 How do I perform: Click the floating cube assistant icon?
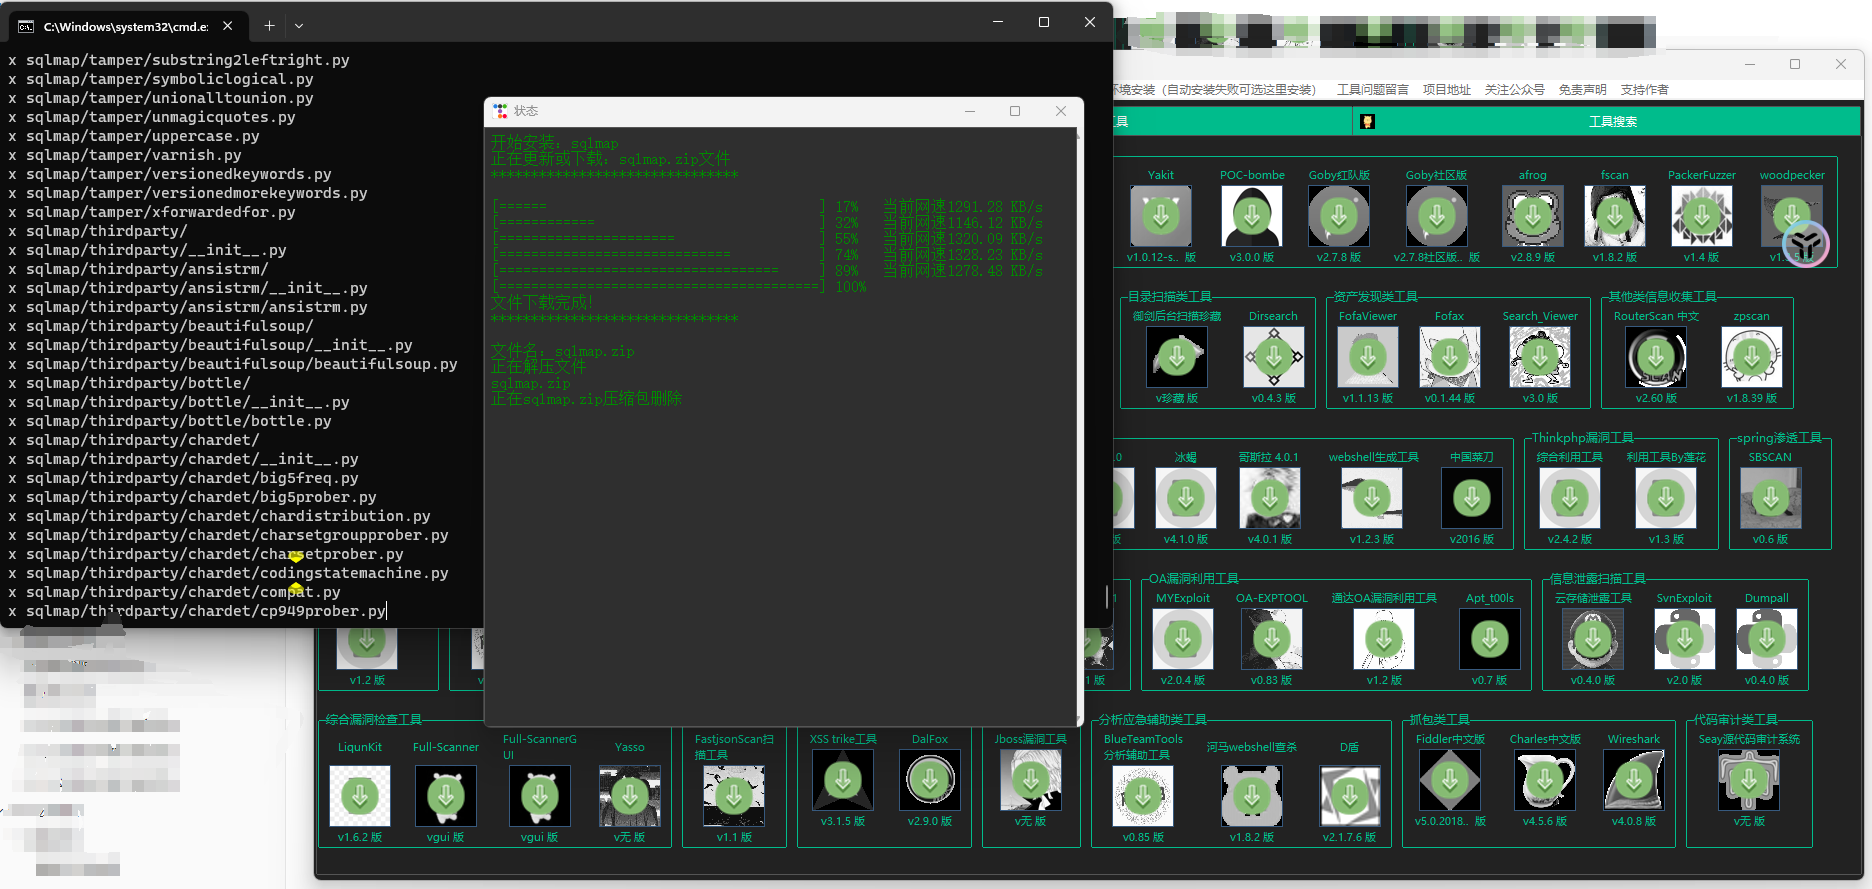(x=1805, y=243)
